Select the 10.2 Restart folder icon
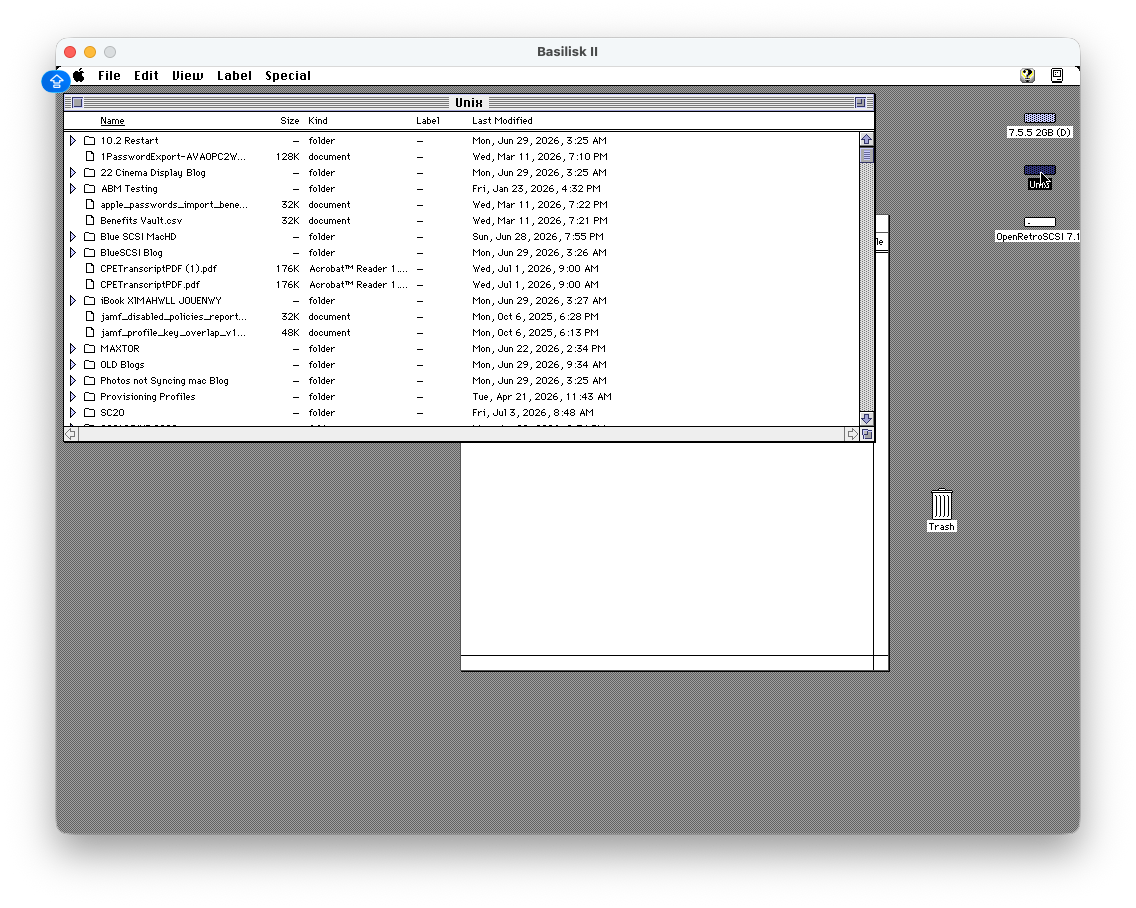This screenshot has height=908, width=1136. click(90, 141)
